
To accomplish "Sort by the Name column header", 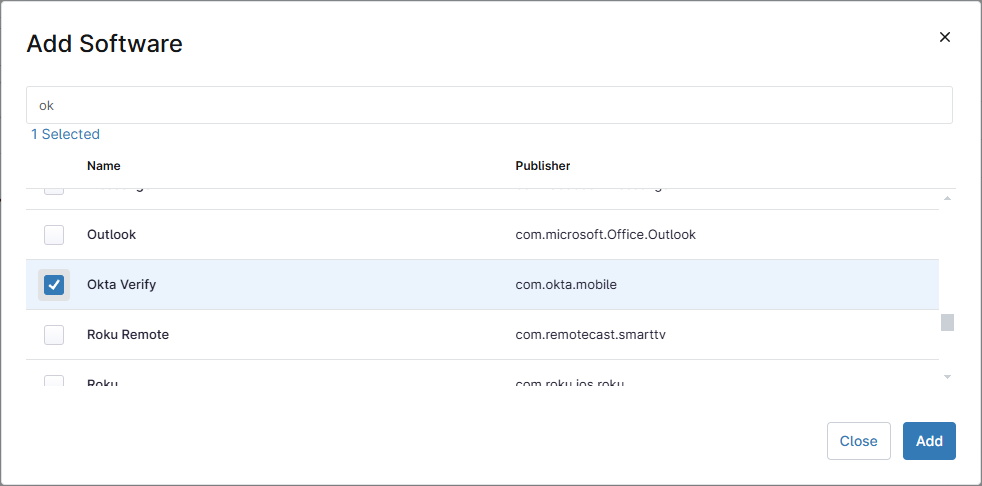I will point(104,166).
